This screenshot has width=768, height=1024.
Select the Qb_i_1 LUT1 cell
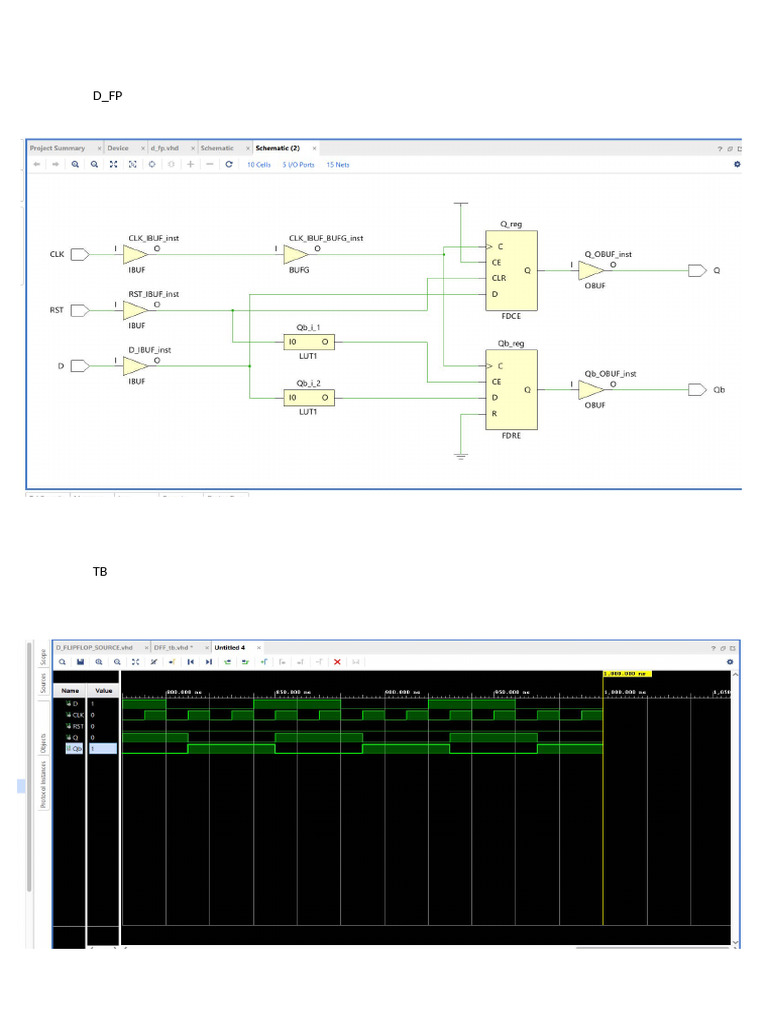pos(309,342)
